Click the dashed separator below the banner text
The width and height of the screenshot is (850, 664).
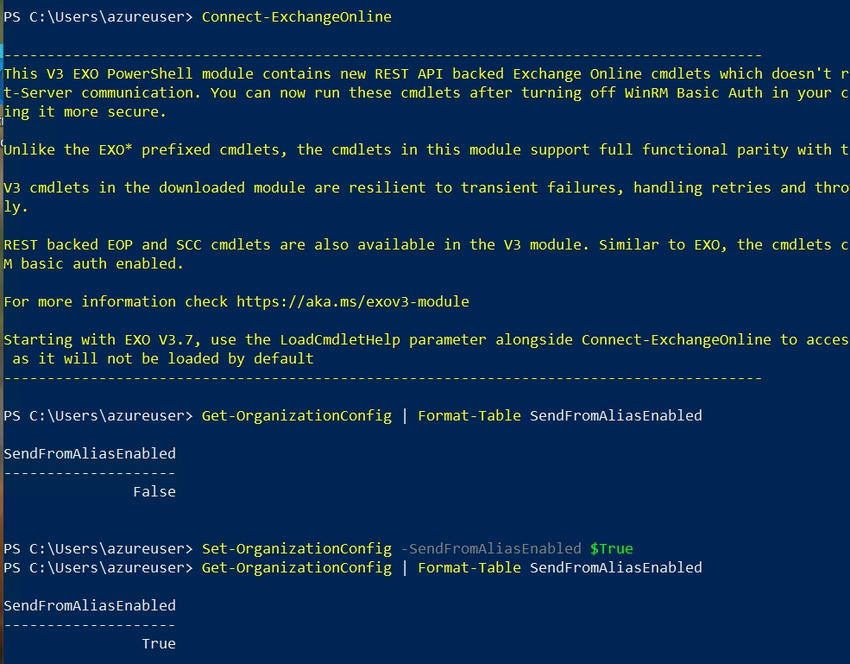(382, 378)
